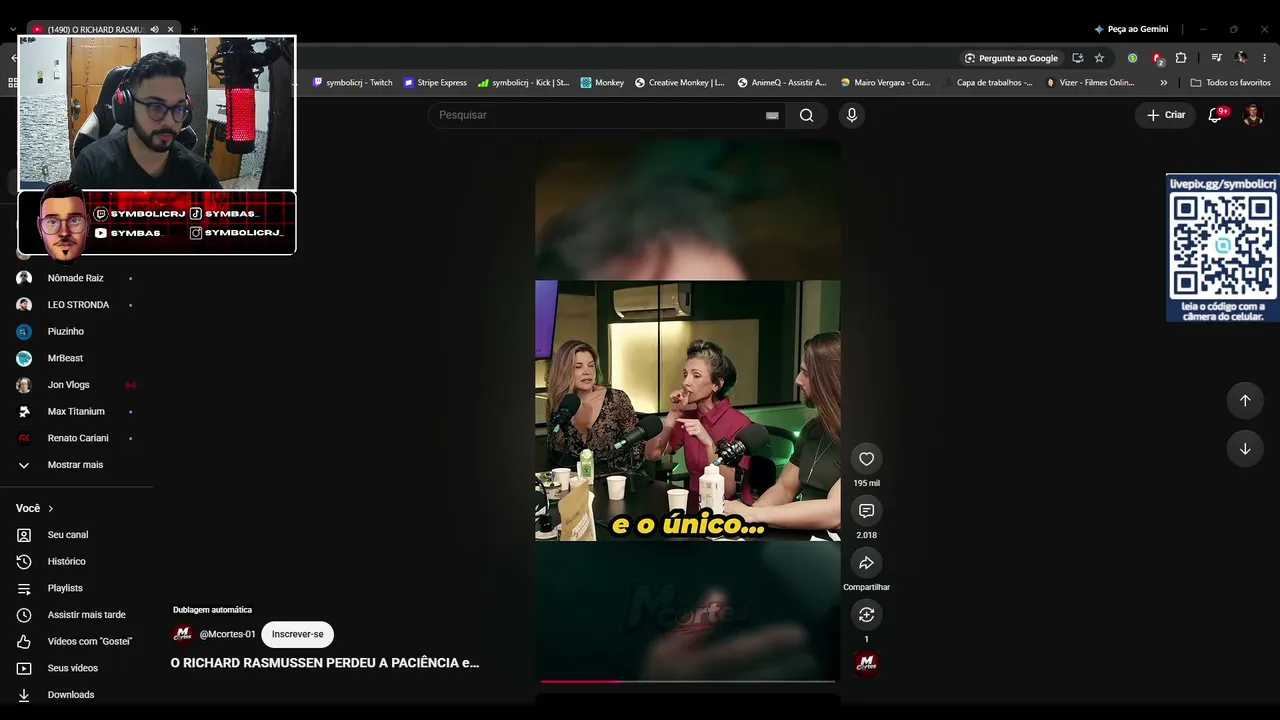Open the notifications bell
This screenshot has width=1280, height=720.
point(1215,115)
